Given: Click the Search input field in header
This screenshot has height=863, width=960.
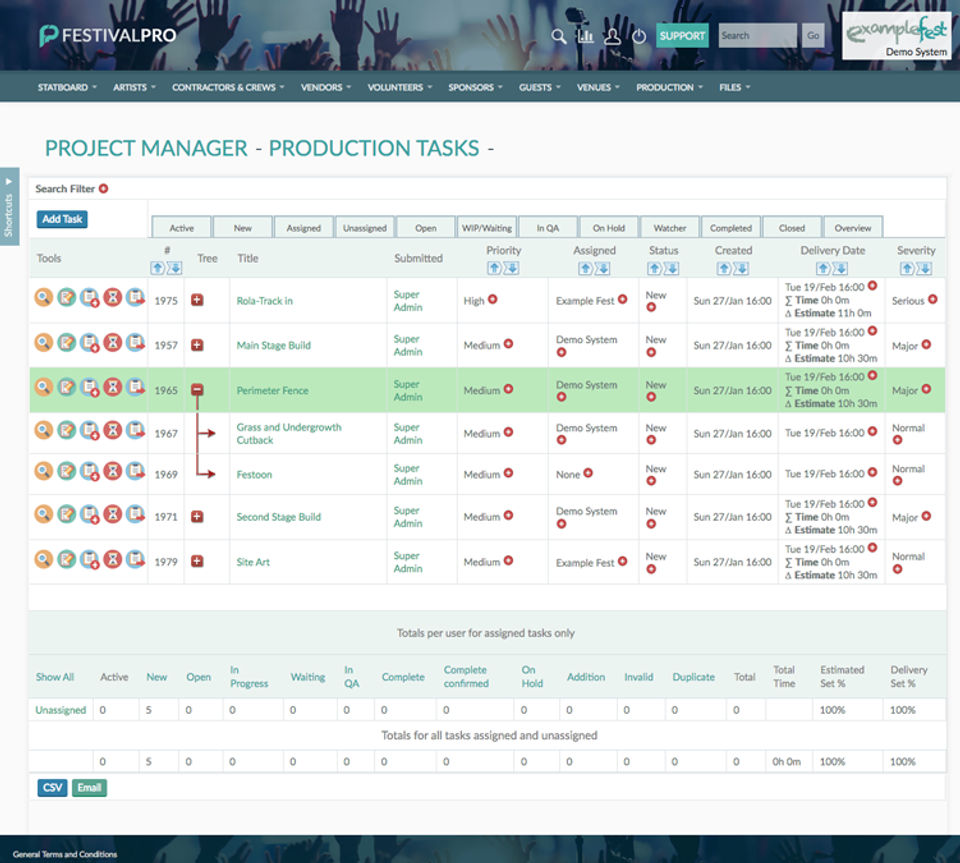Looking at the screenshot, I should pyautogui.click(x=757, y=36).
